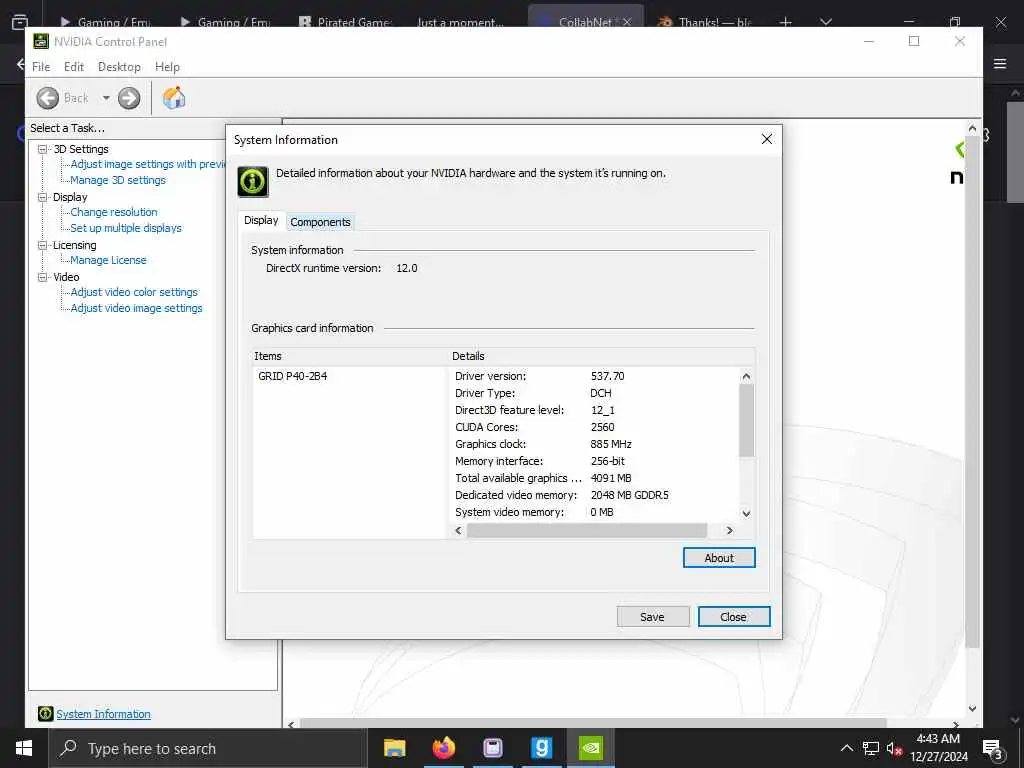Click the browser hamburger menu icon

tap(1000, 63)
